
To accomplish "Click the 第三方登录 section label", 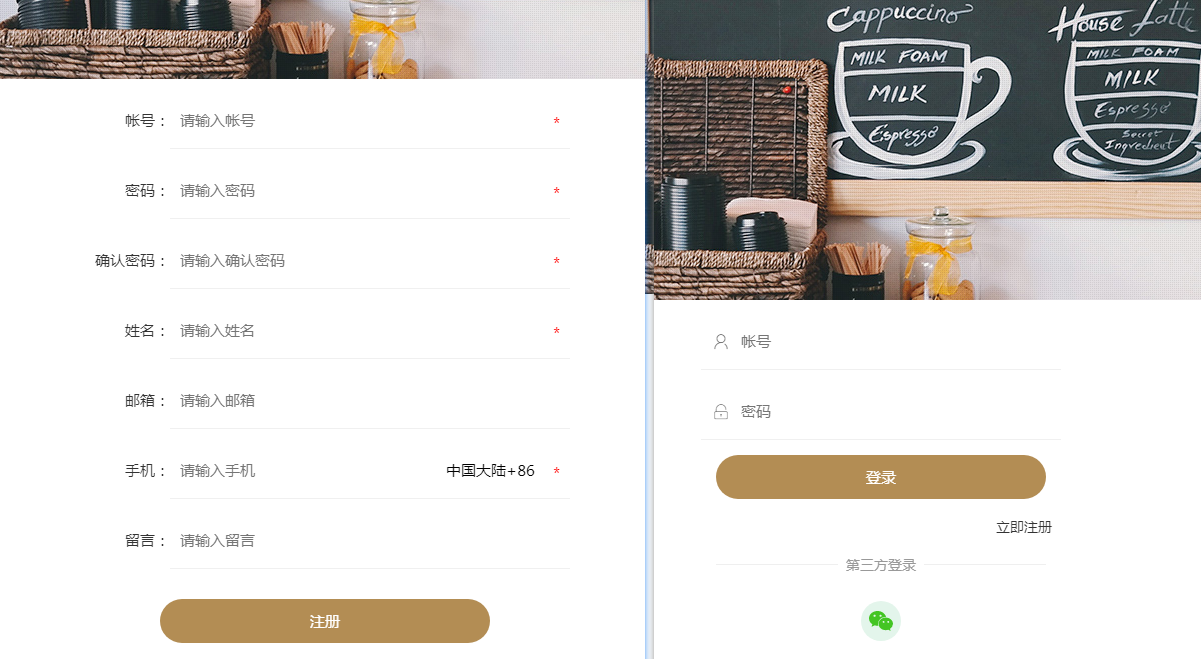I will 881,565.
